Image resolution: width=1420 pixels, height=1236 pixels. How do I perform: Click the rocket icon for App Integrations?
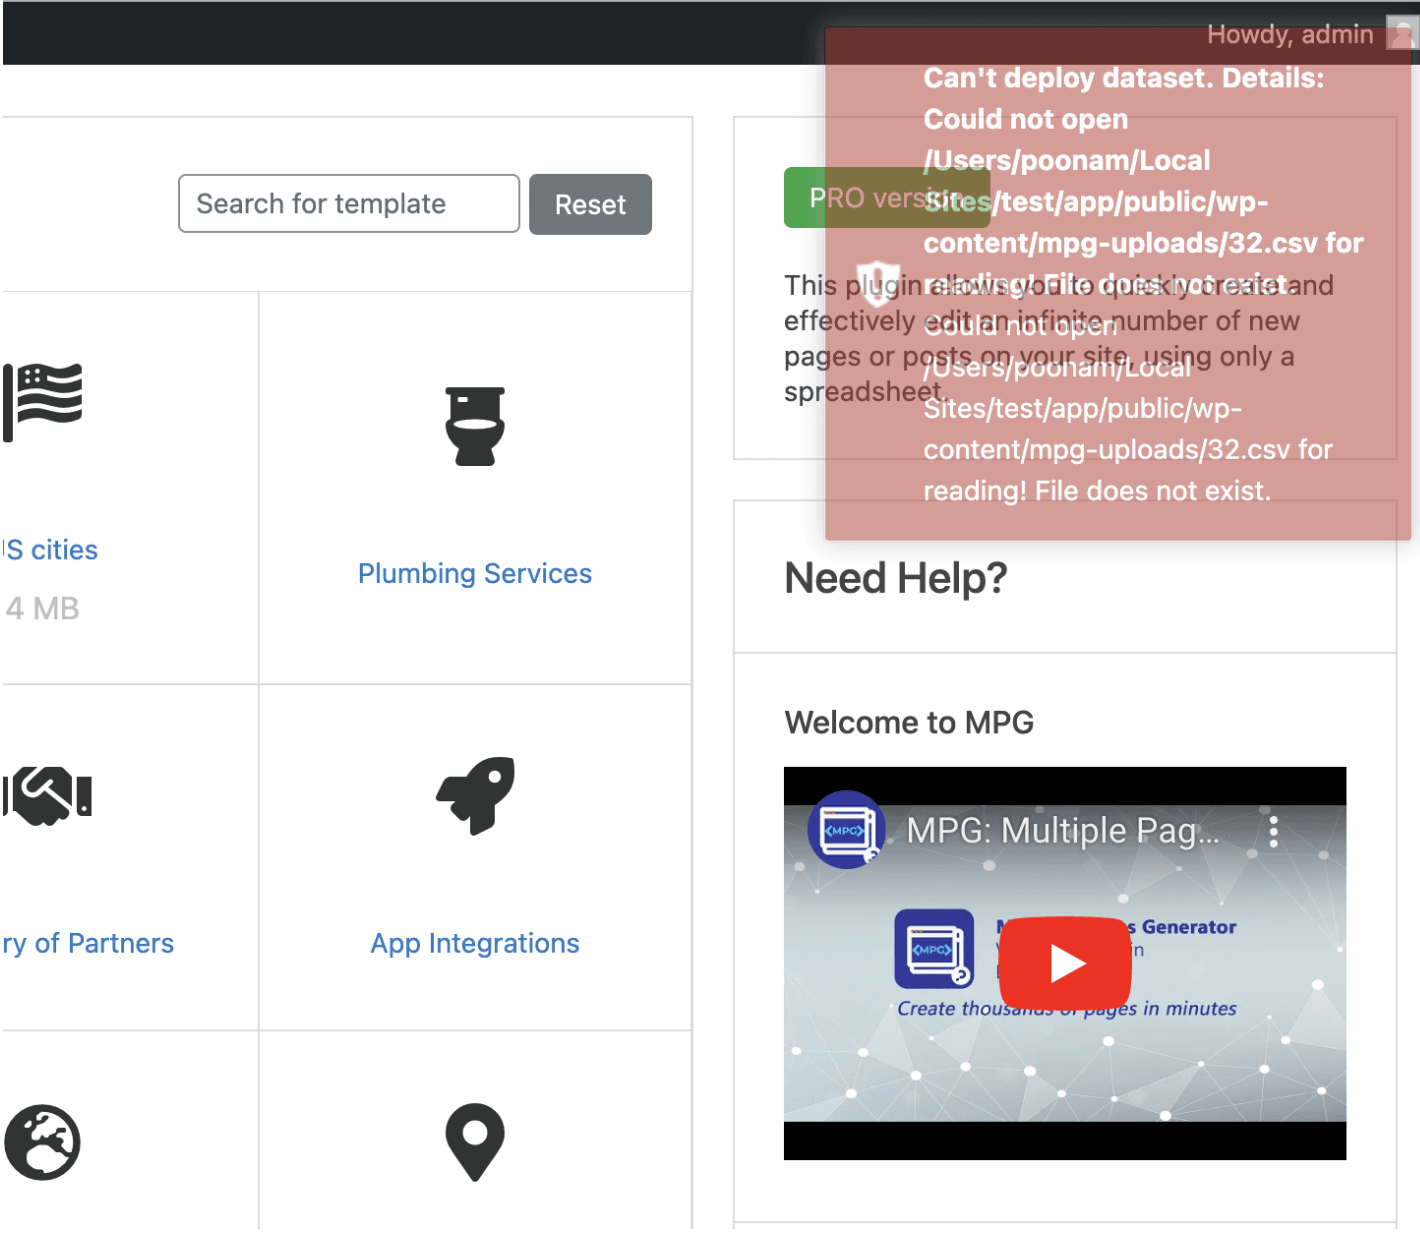coord(475,795)
